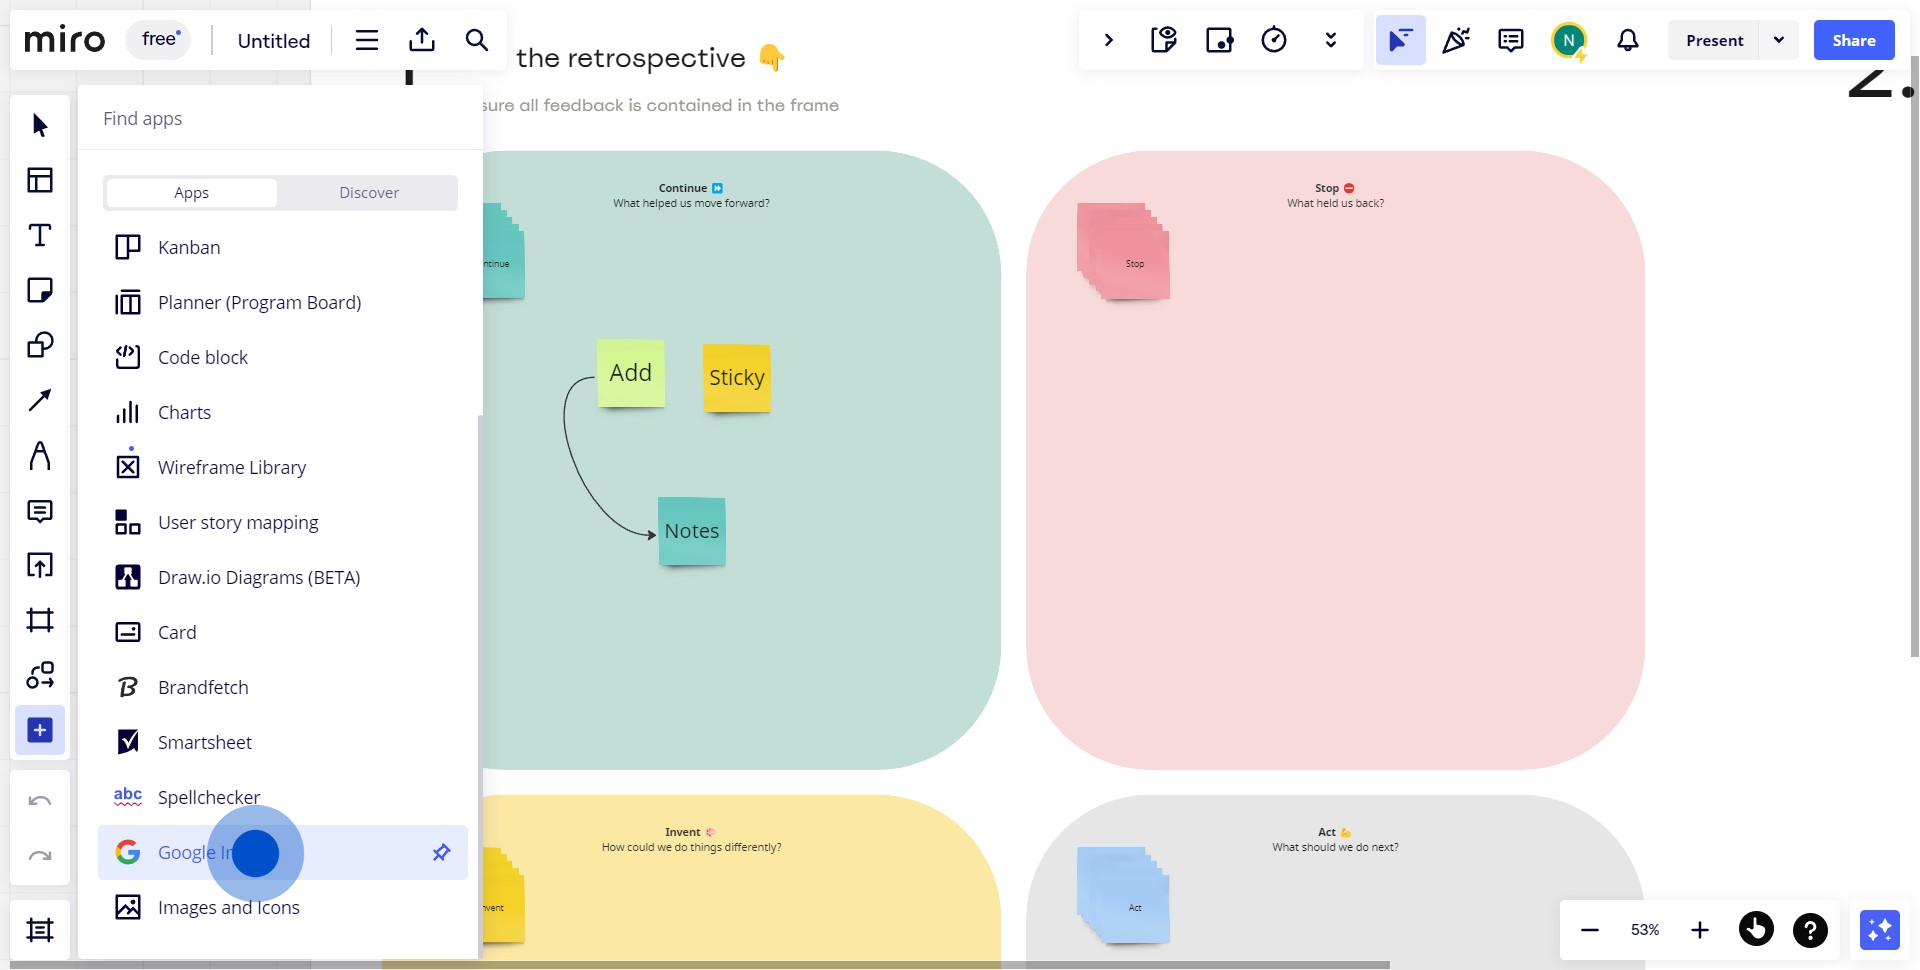
Task: Click the Present button
Action: (1714, 40)
